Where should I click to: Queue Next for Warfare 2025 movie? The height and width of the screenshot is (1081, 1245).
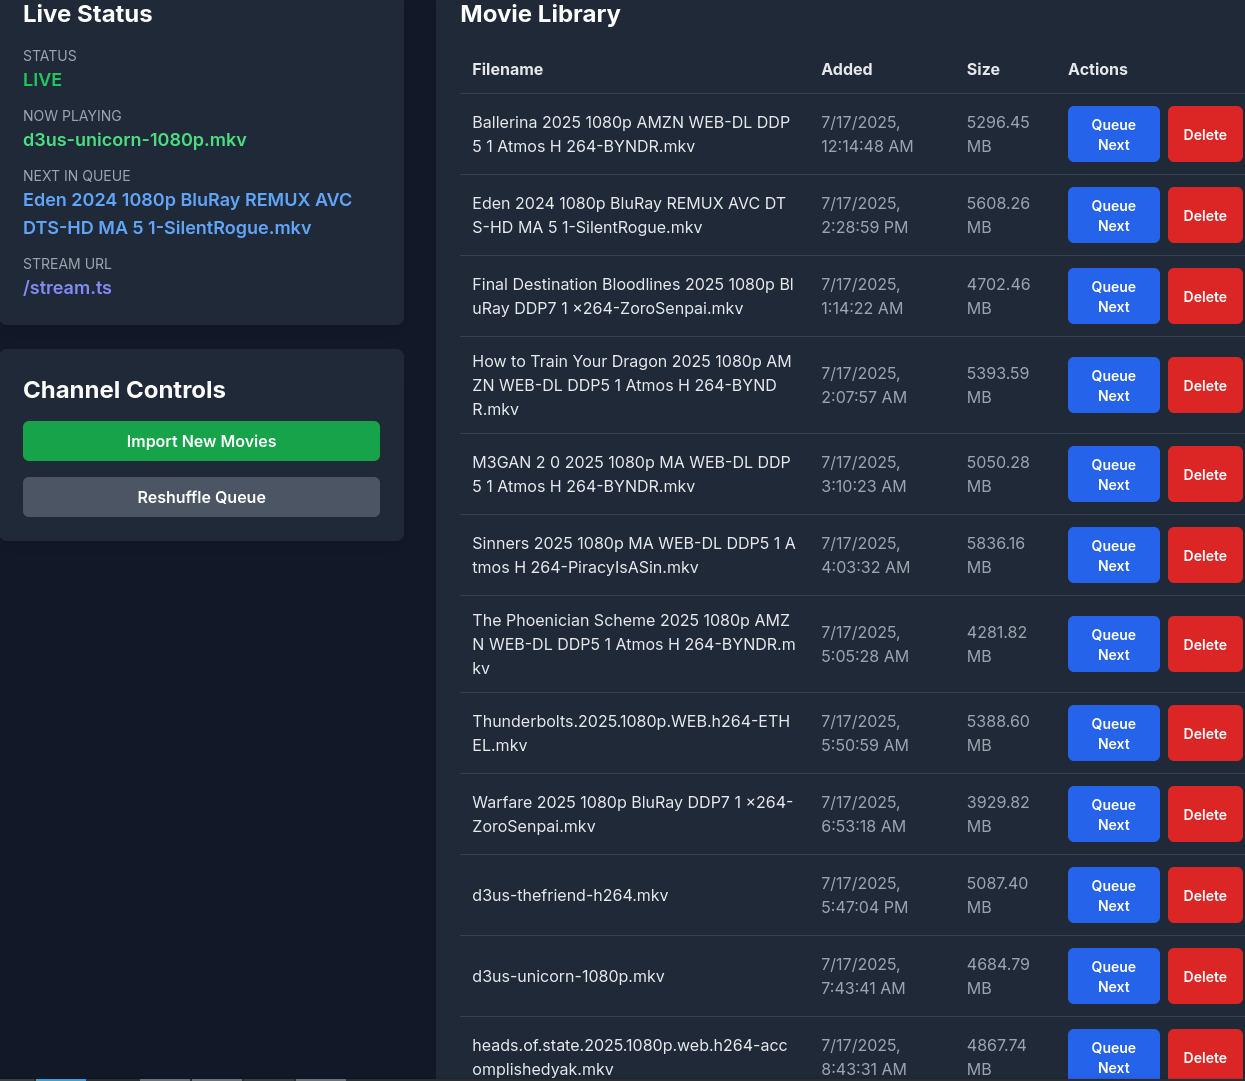click(x=1113, y=814)
